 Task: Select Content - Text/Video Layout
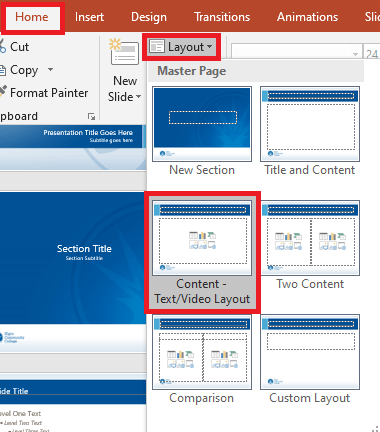point(202,252)
